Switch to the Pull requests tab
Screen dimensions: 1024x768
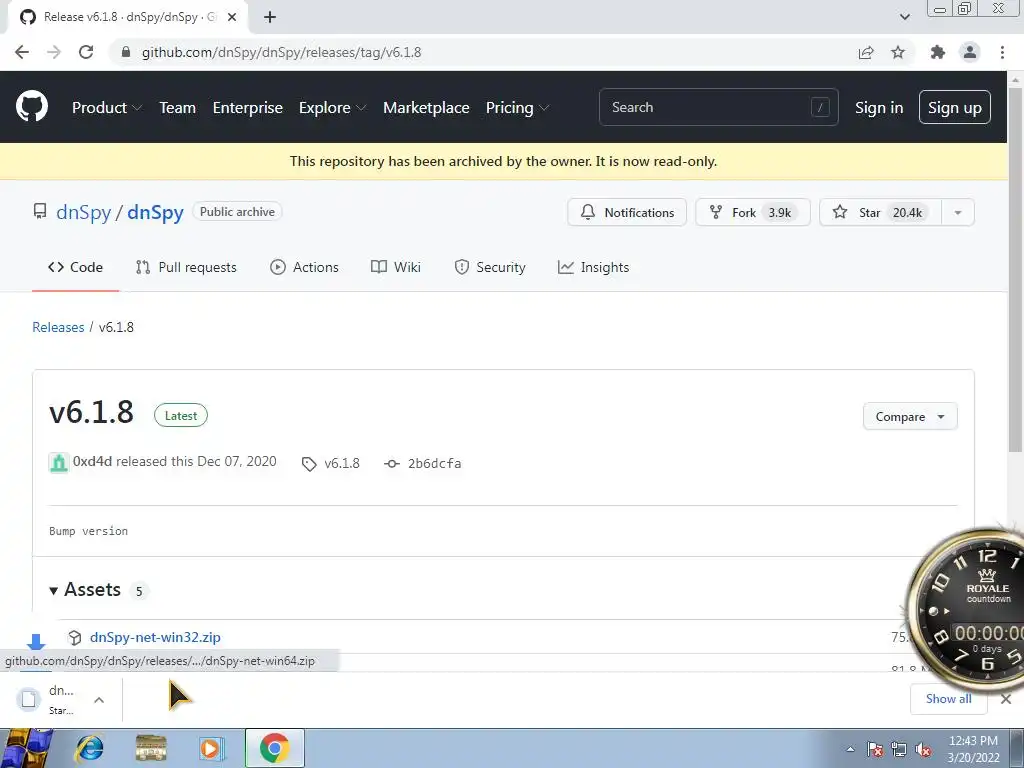tap(186, 267)
